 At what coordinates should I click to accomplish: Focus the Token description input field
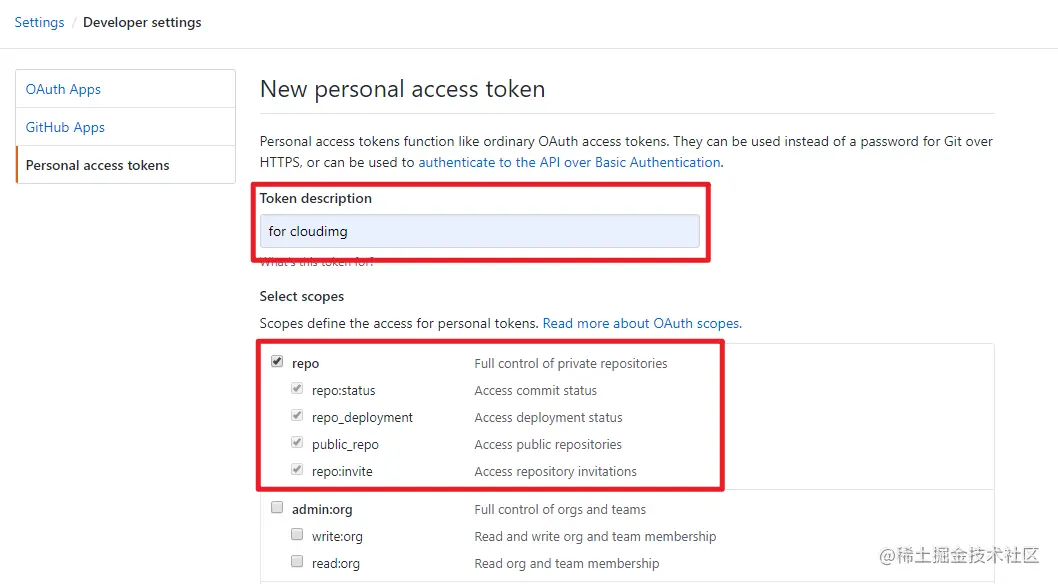point(479,231)
